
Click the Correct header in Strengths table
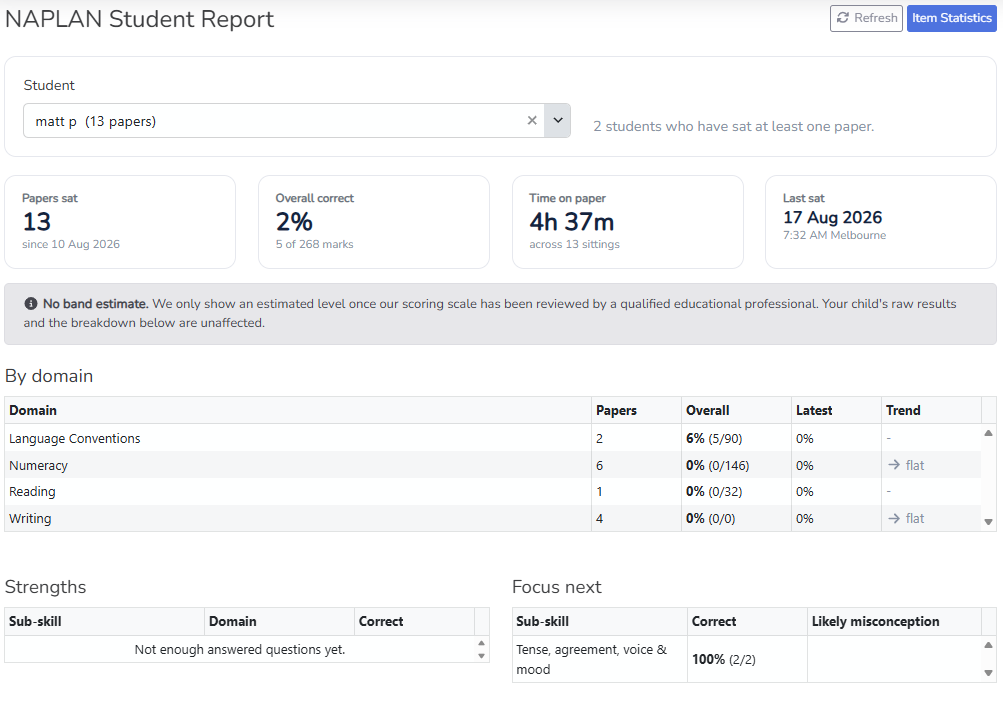pos(415,621)
